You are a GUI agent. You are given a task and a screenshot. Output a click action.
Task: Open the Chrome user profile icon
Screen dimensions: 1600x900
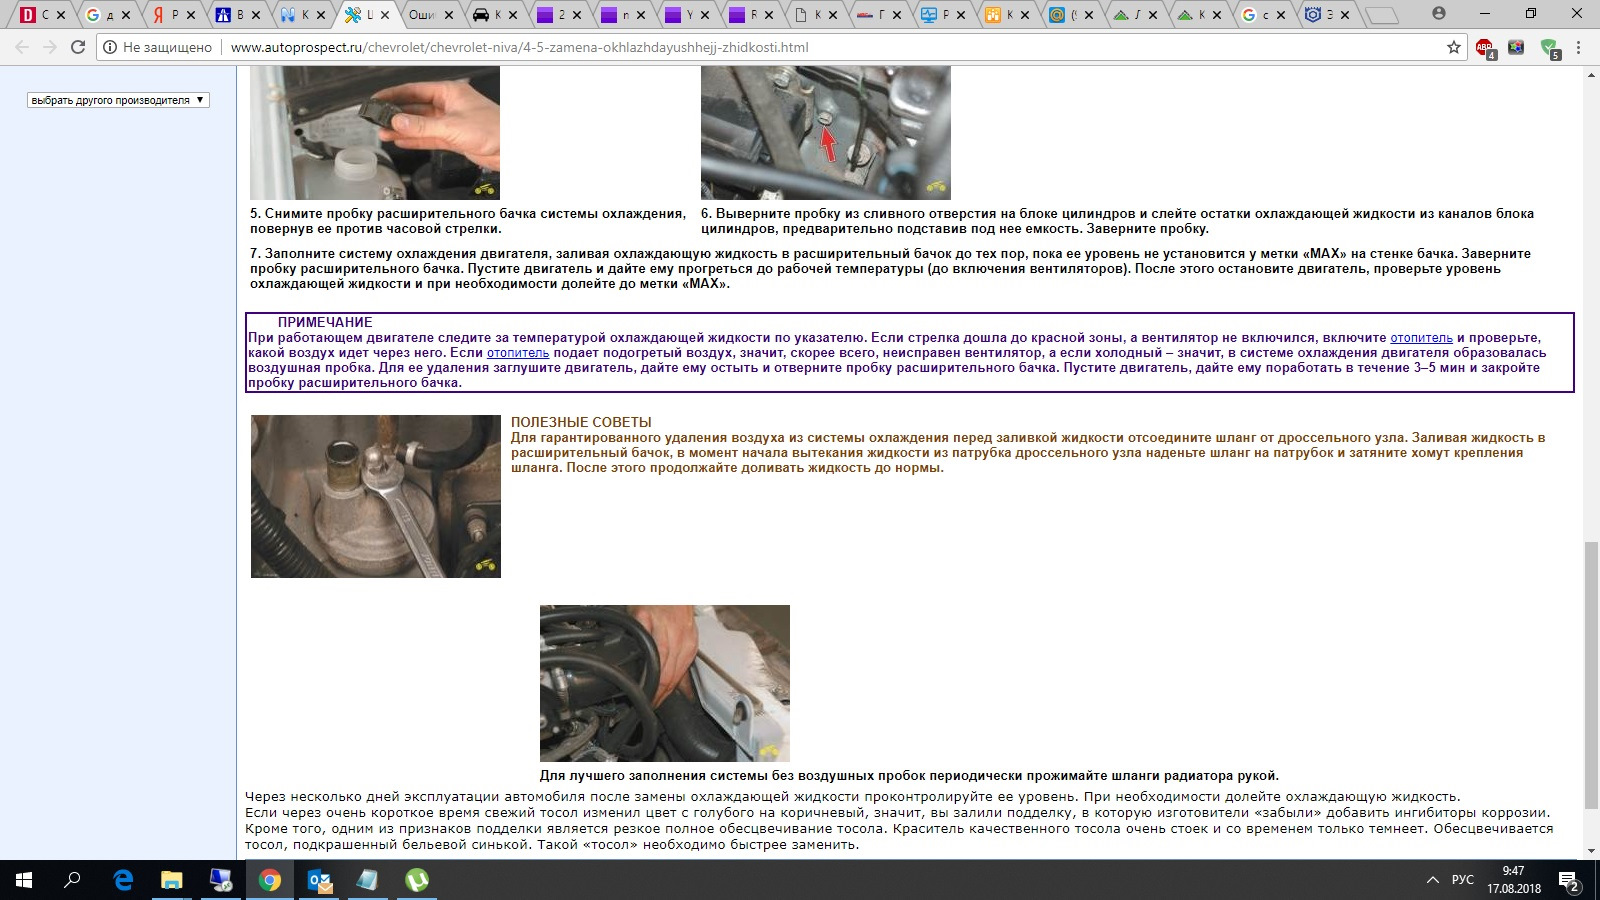pos(1438,14)
